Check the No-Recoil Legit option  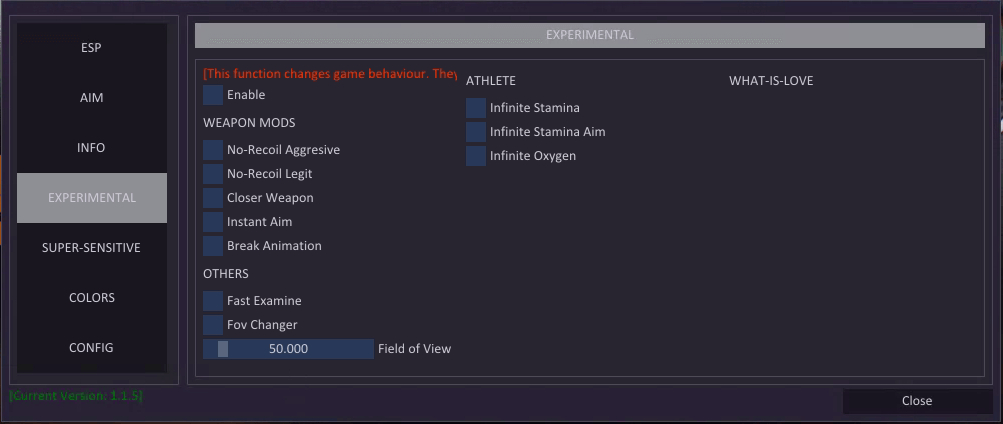pos(213,174)
